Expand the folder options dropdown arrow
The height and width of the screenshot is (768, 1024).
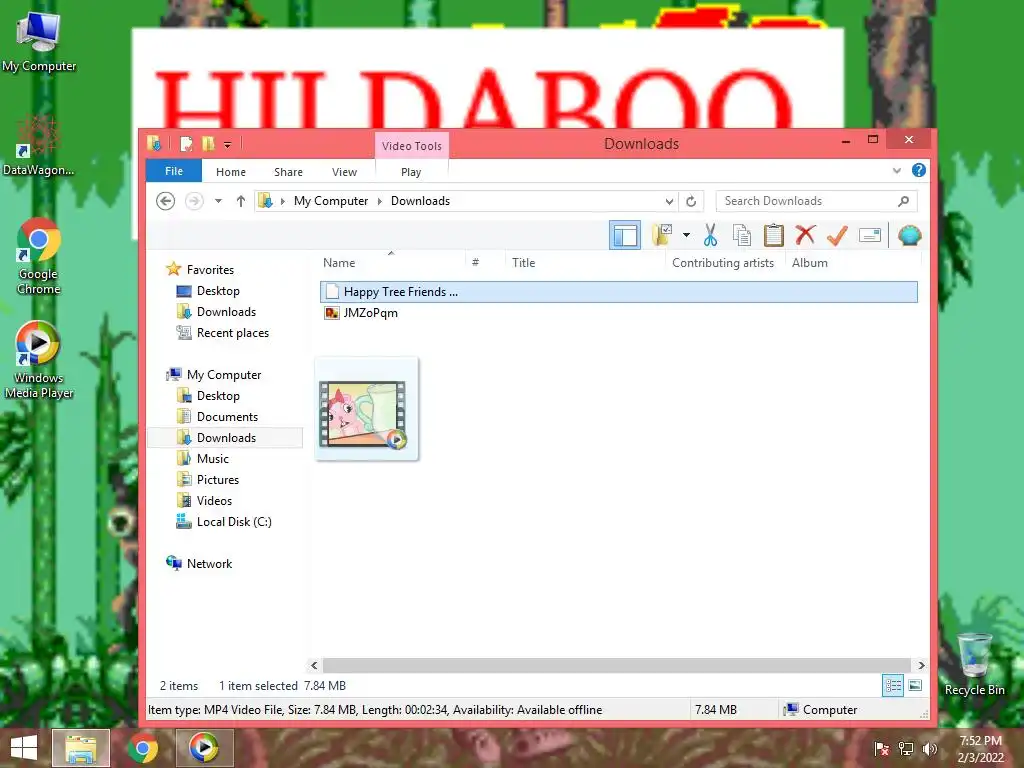pyautogui.click(x=686, y=235)
